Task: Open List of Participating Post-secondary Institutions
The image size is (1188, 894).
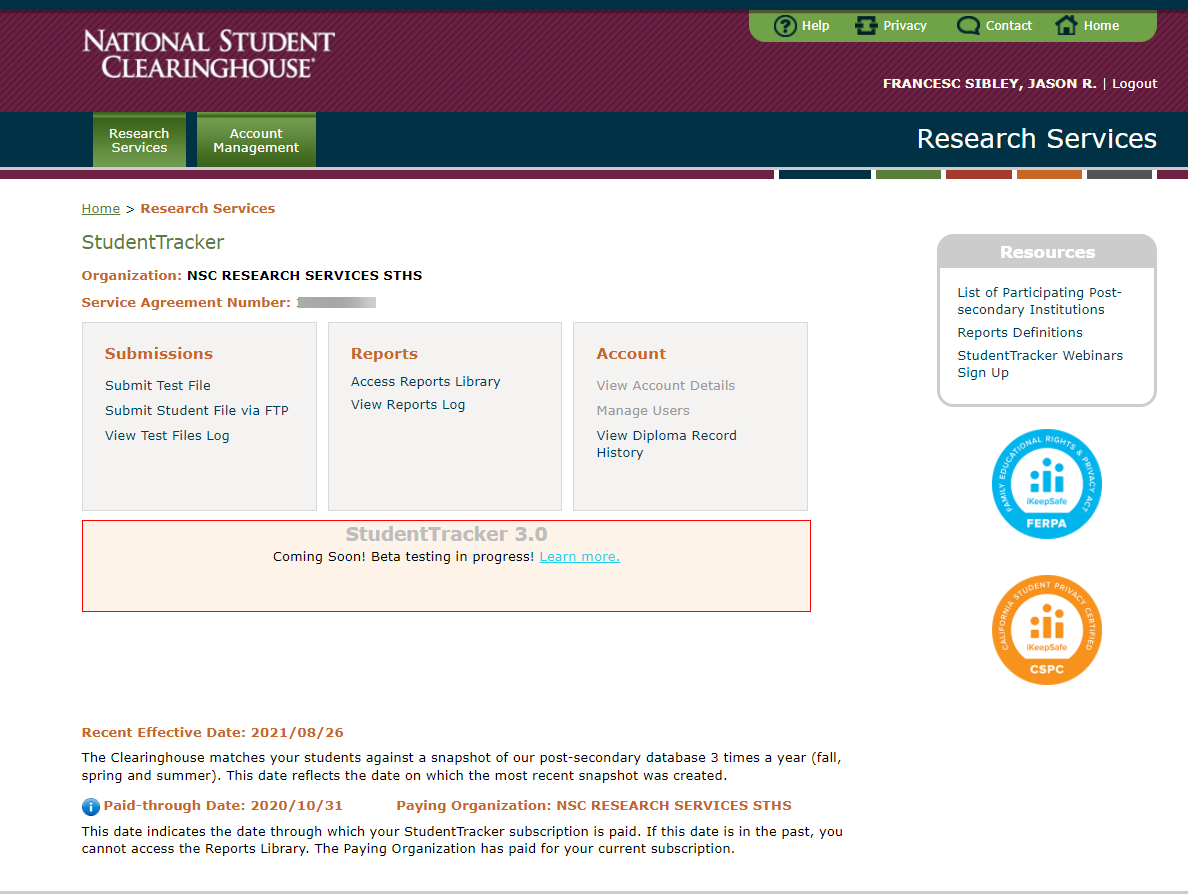Action: tap(1039, 301)
